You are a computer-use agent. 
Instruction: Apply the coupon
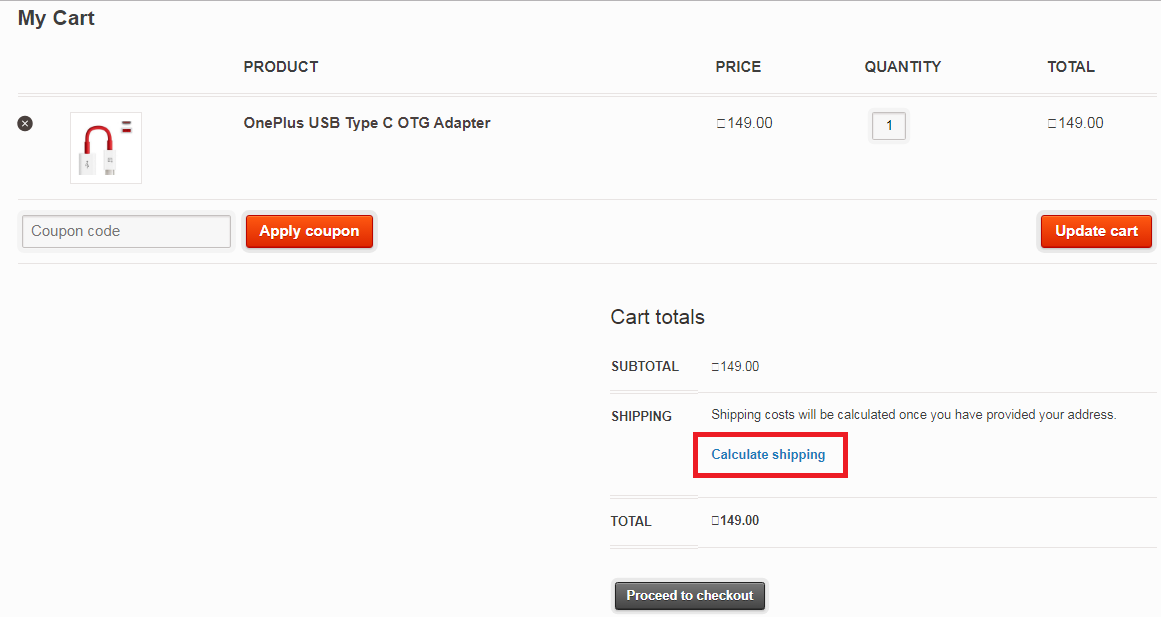pos(310,231)
